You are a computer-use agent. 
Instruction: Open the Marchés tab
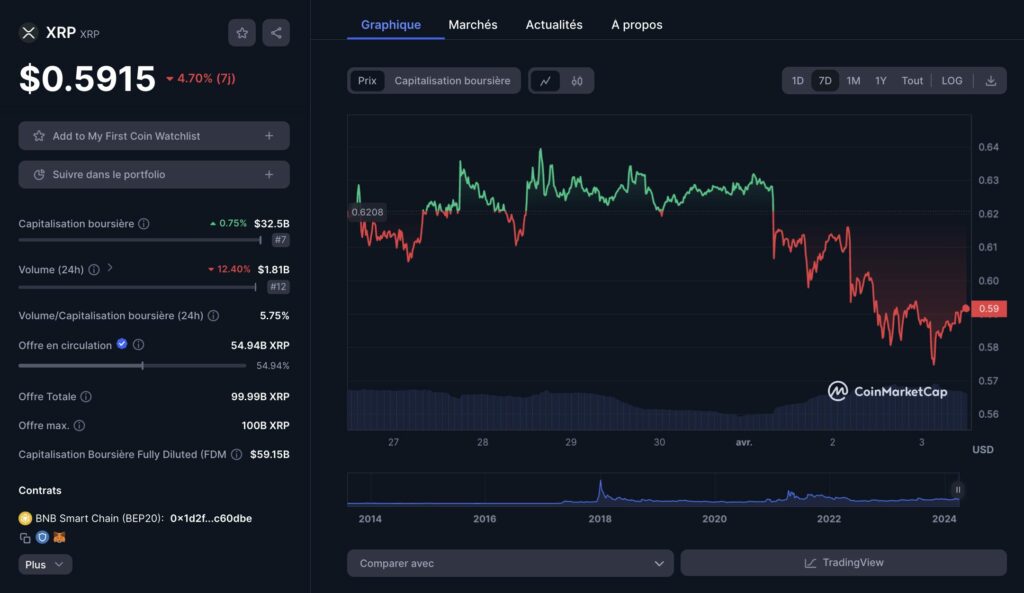[473, 25]
